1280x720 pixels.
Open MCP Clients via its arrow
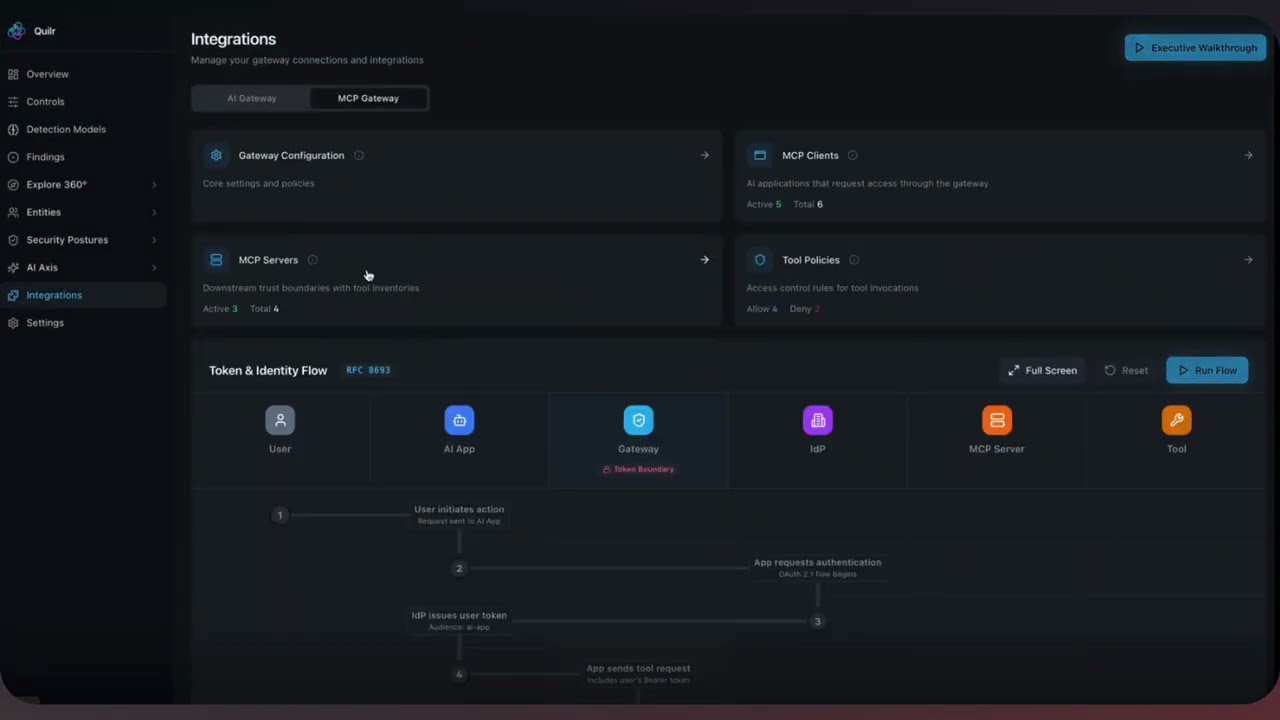point(1248,155)
